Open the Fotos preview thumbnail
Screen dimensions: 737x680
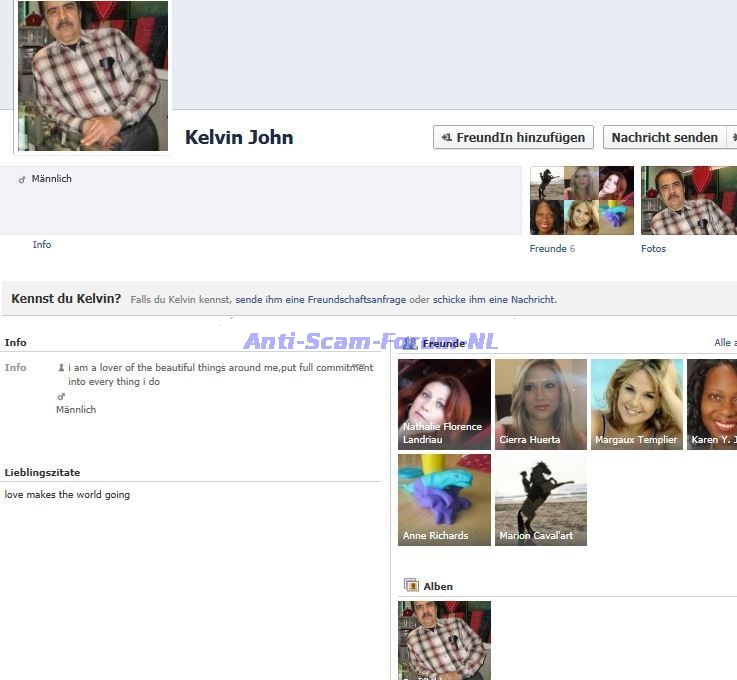(688, 200)
